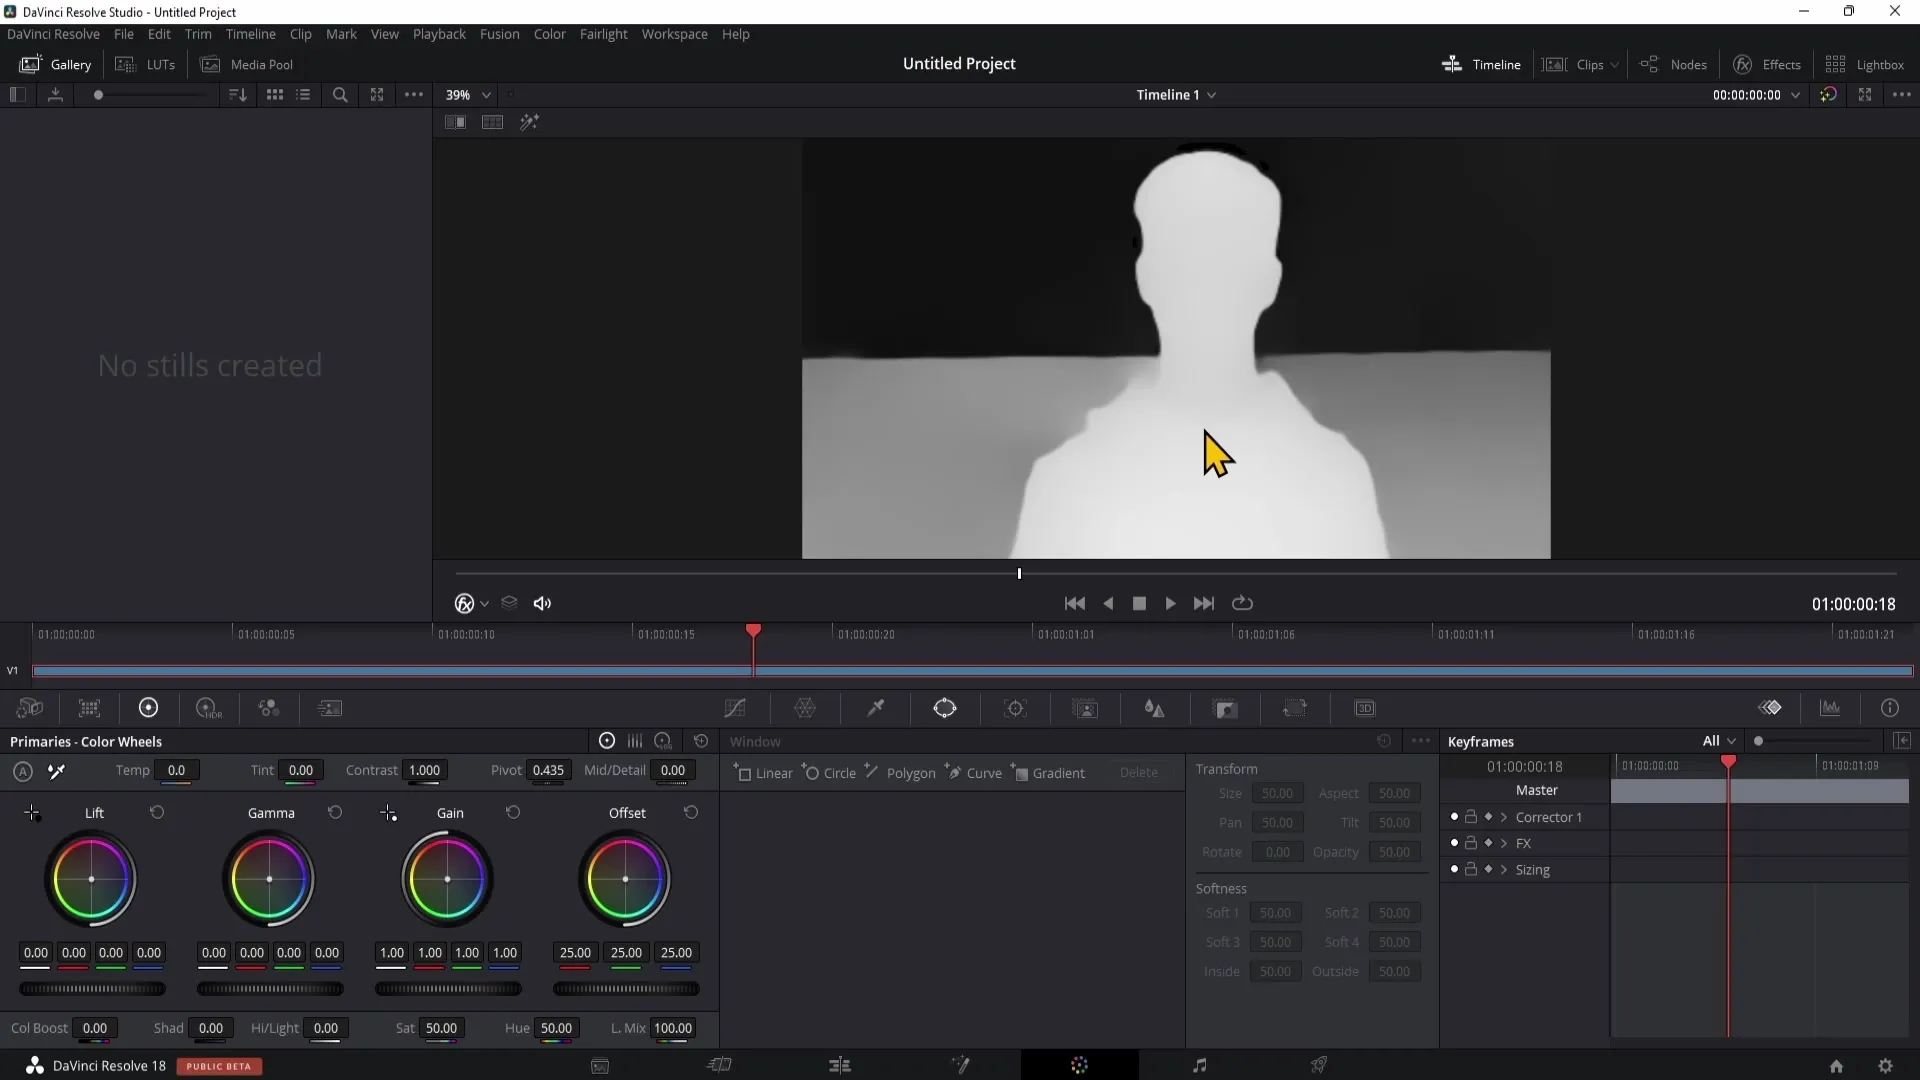Open the Tracker palette
1920x1080 pixels.
coord(1015,709)
